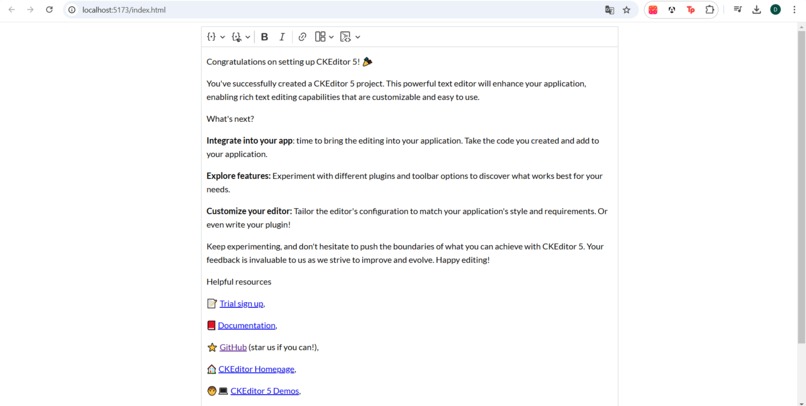Open the Trial sign up link
The image size is (806, 406).
tap(242, 304)
